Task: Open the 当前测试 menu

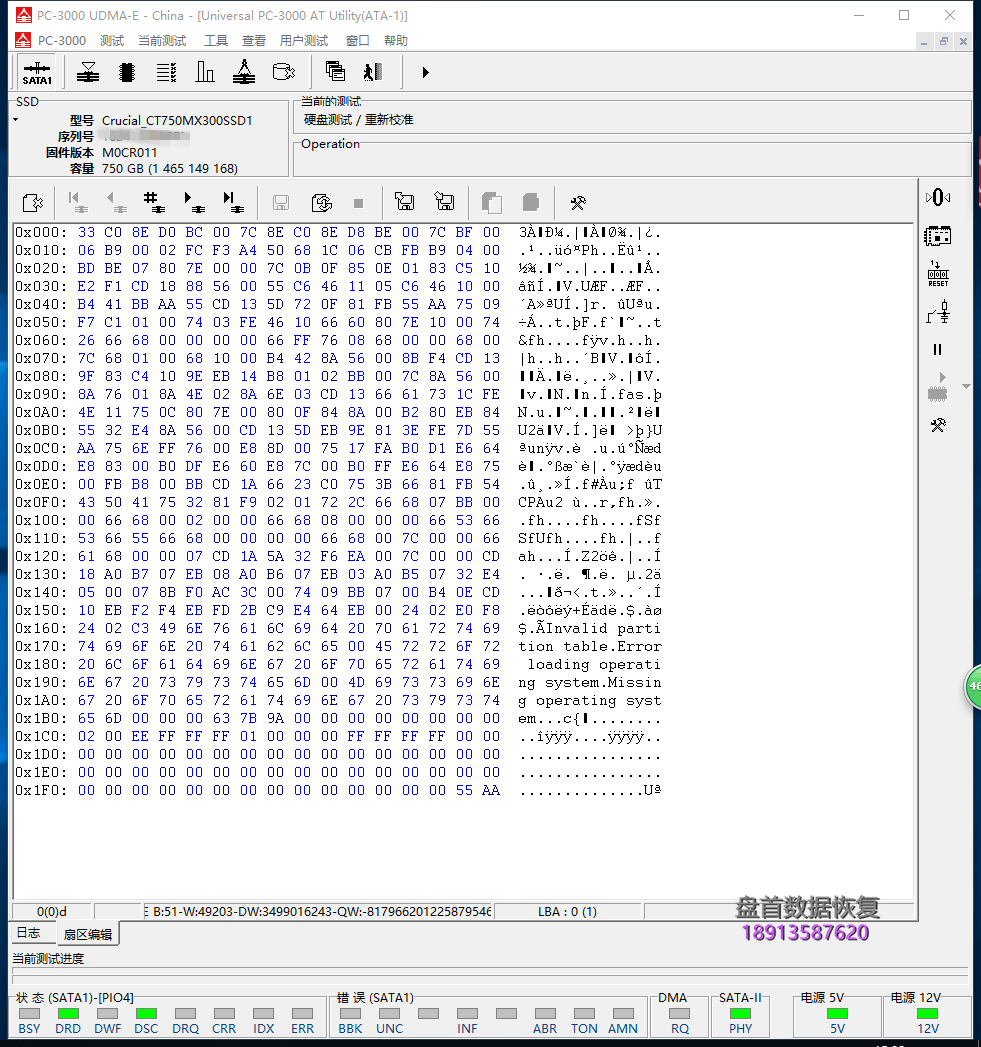Action: [162, 41]
